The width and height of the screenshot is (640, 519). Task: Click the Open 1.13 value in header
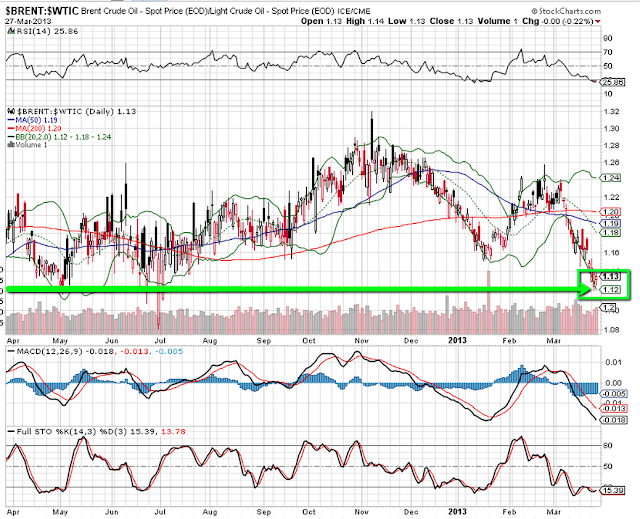click(x=321, y=21)
